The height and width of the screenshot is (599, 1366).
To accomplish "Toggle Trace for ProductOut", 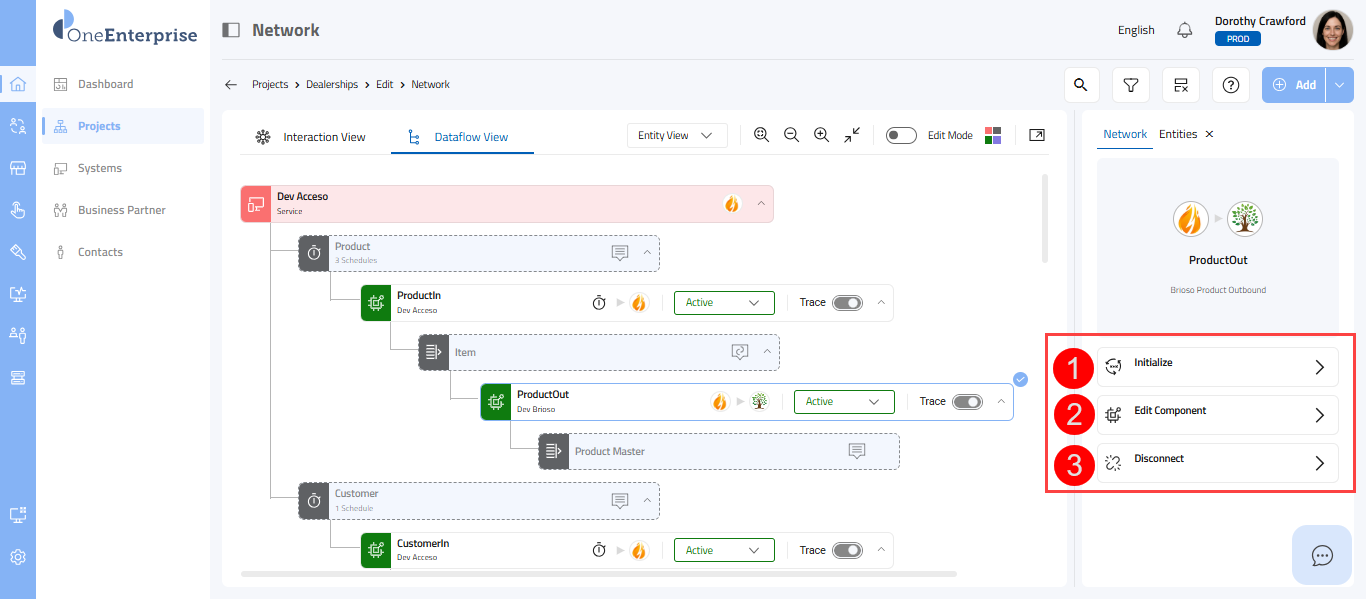I will click(967, 401).
